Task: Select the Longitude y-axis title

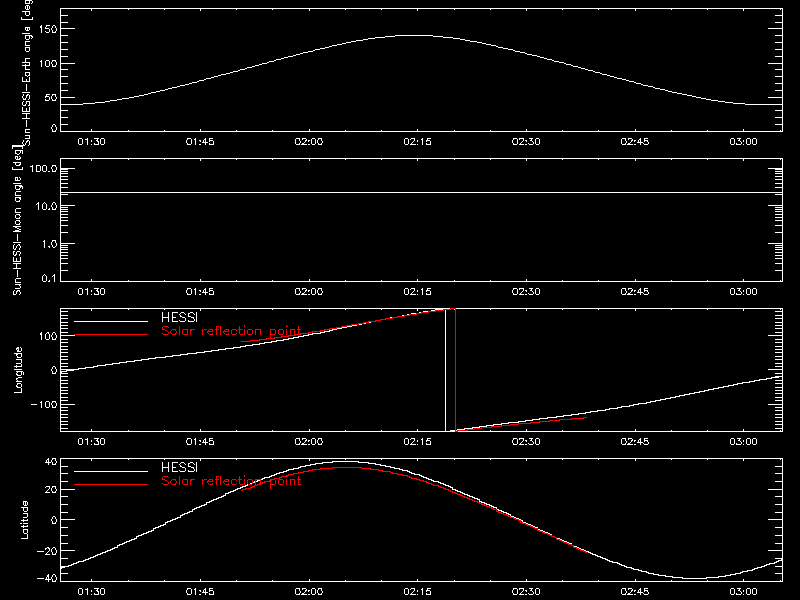Action: [x=18, y=370]
